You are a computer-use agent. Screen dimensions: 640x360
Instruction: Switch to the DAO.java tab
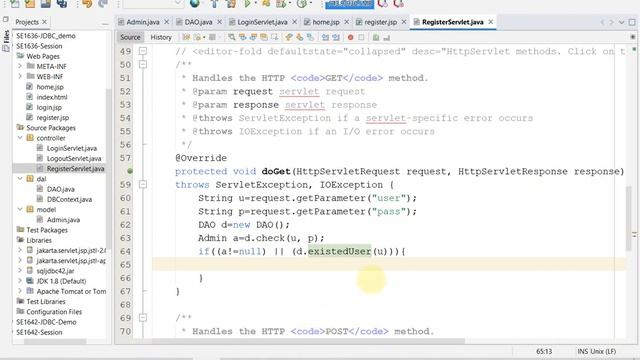click(198, 22)
